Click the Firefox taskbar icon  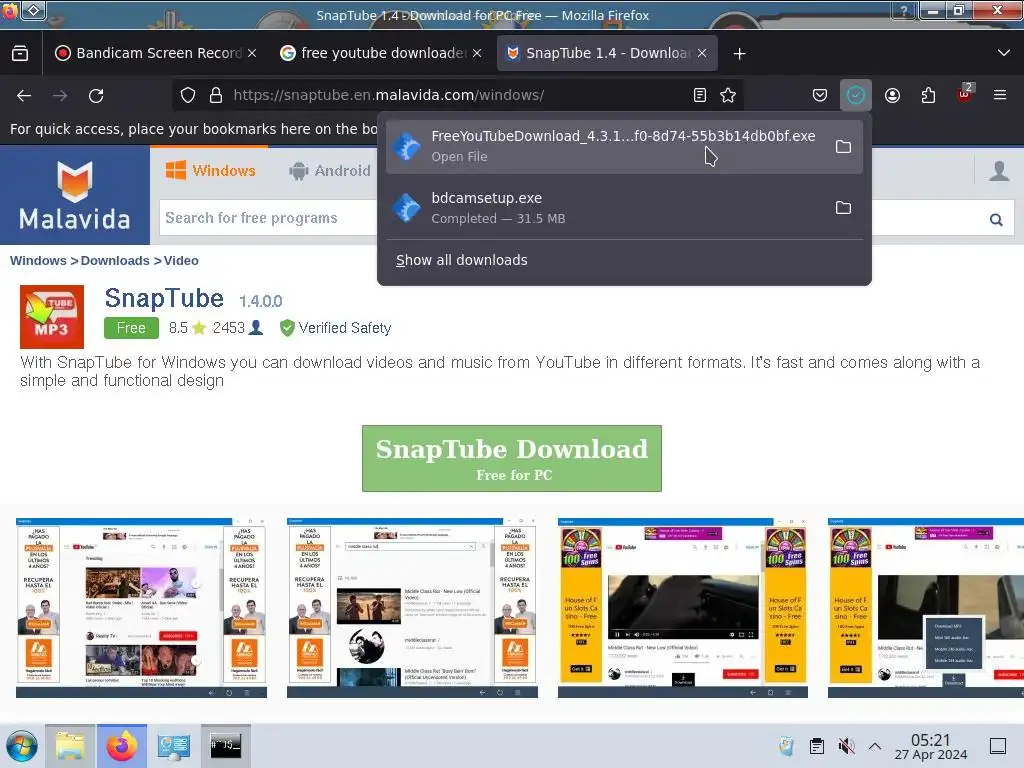click(x=121, y=746)
